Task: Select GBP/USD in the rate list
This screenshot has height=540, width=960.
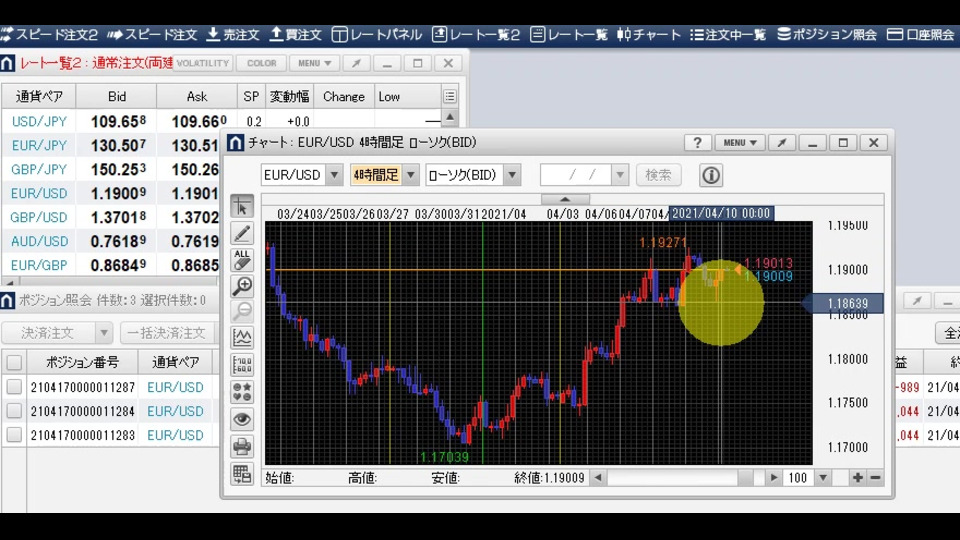Action: (x=39, y=217)
